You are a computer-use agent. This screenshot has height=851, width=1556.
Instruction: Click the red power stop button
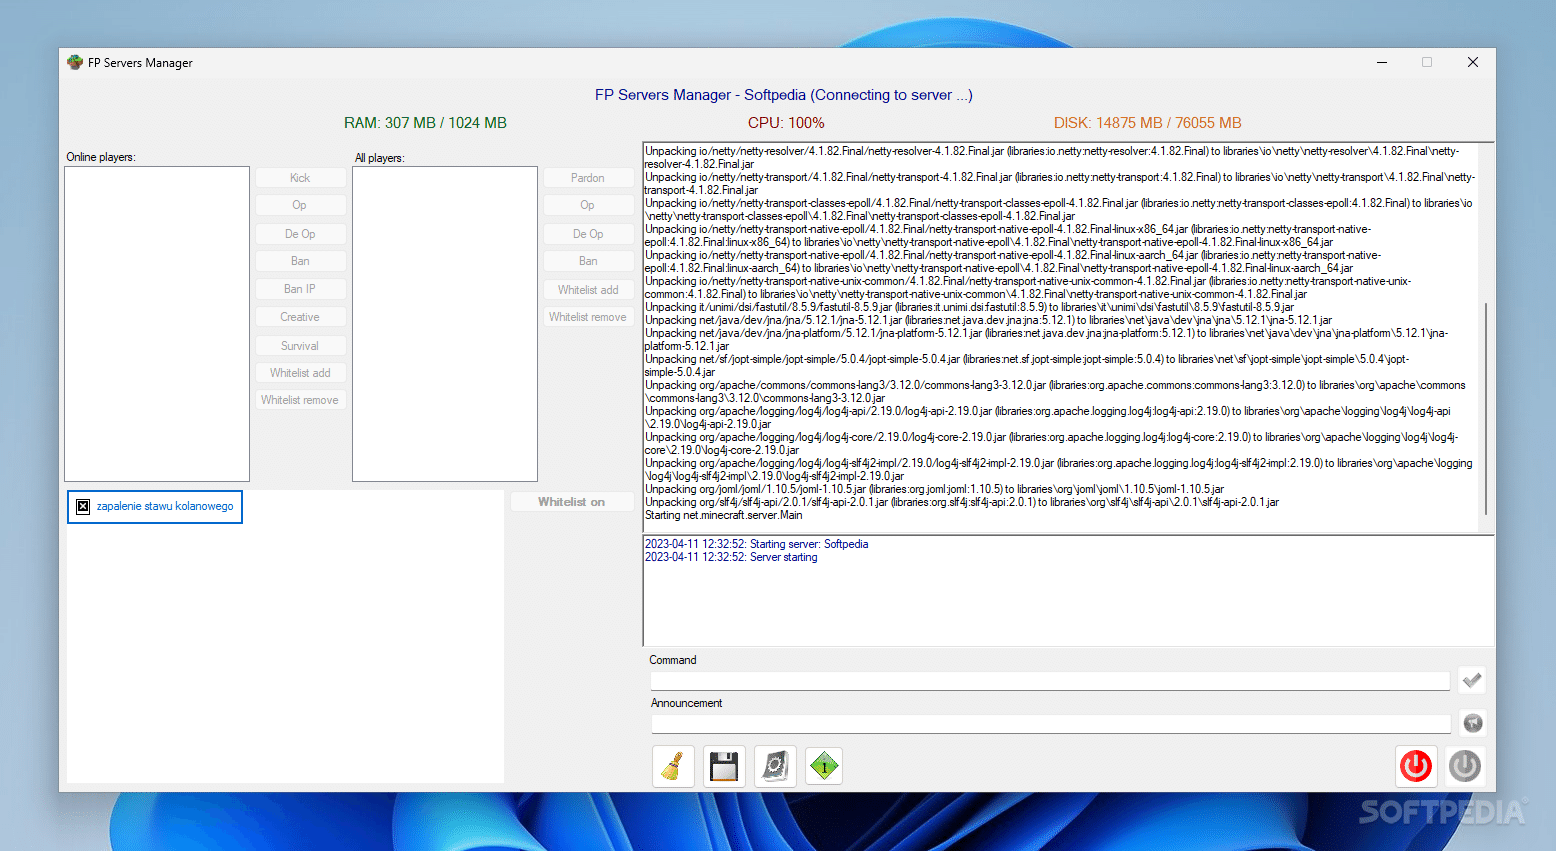(1416, 767)
